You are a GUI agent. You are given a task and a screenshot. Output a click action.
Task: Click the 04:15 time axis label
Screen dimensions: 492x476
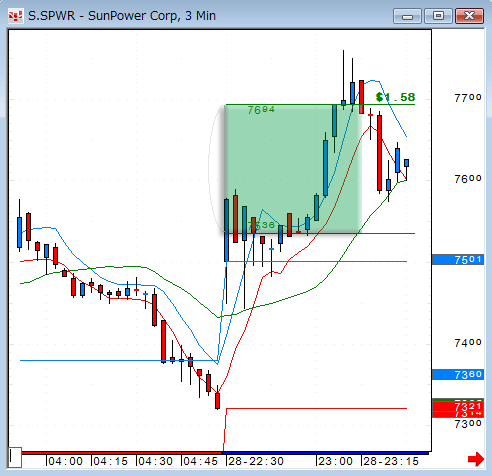tap(110, 461)
